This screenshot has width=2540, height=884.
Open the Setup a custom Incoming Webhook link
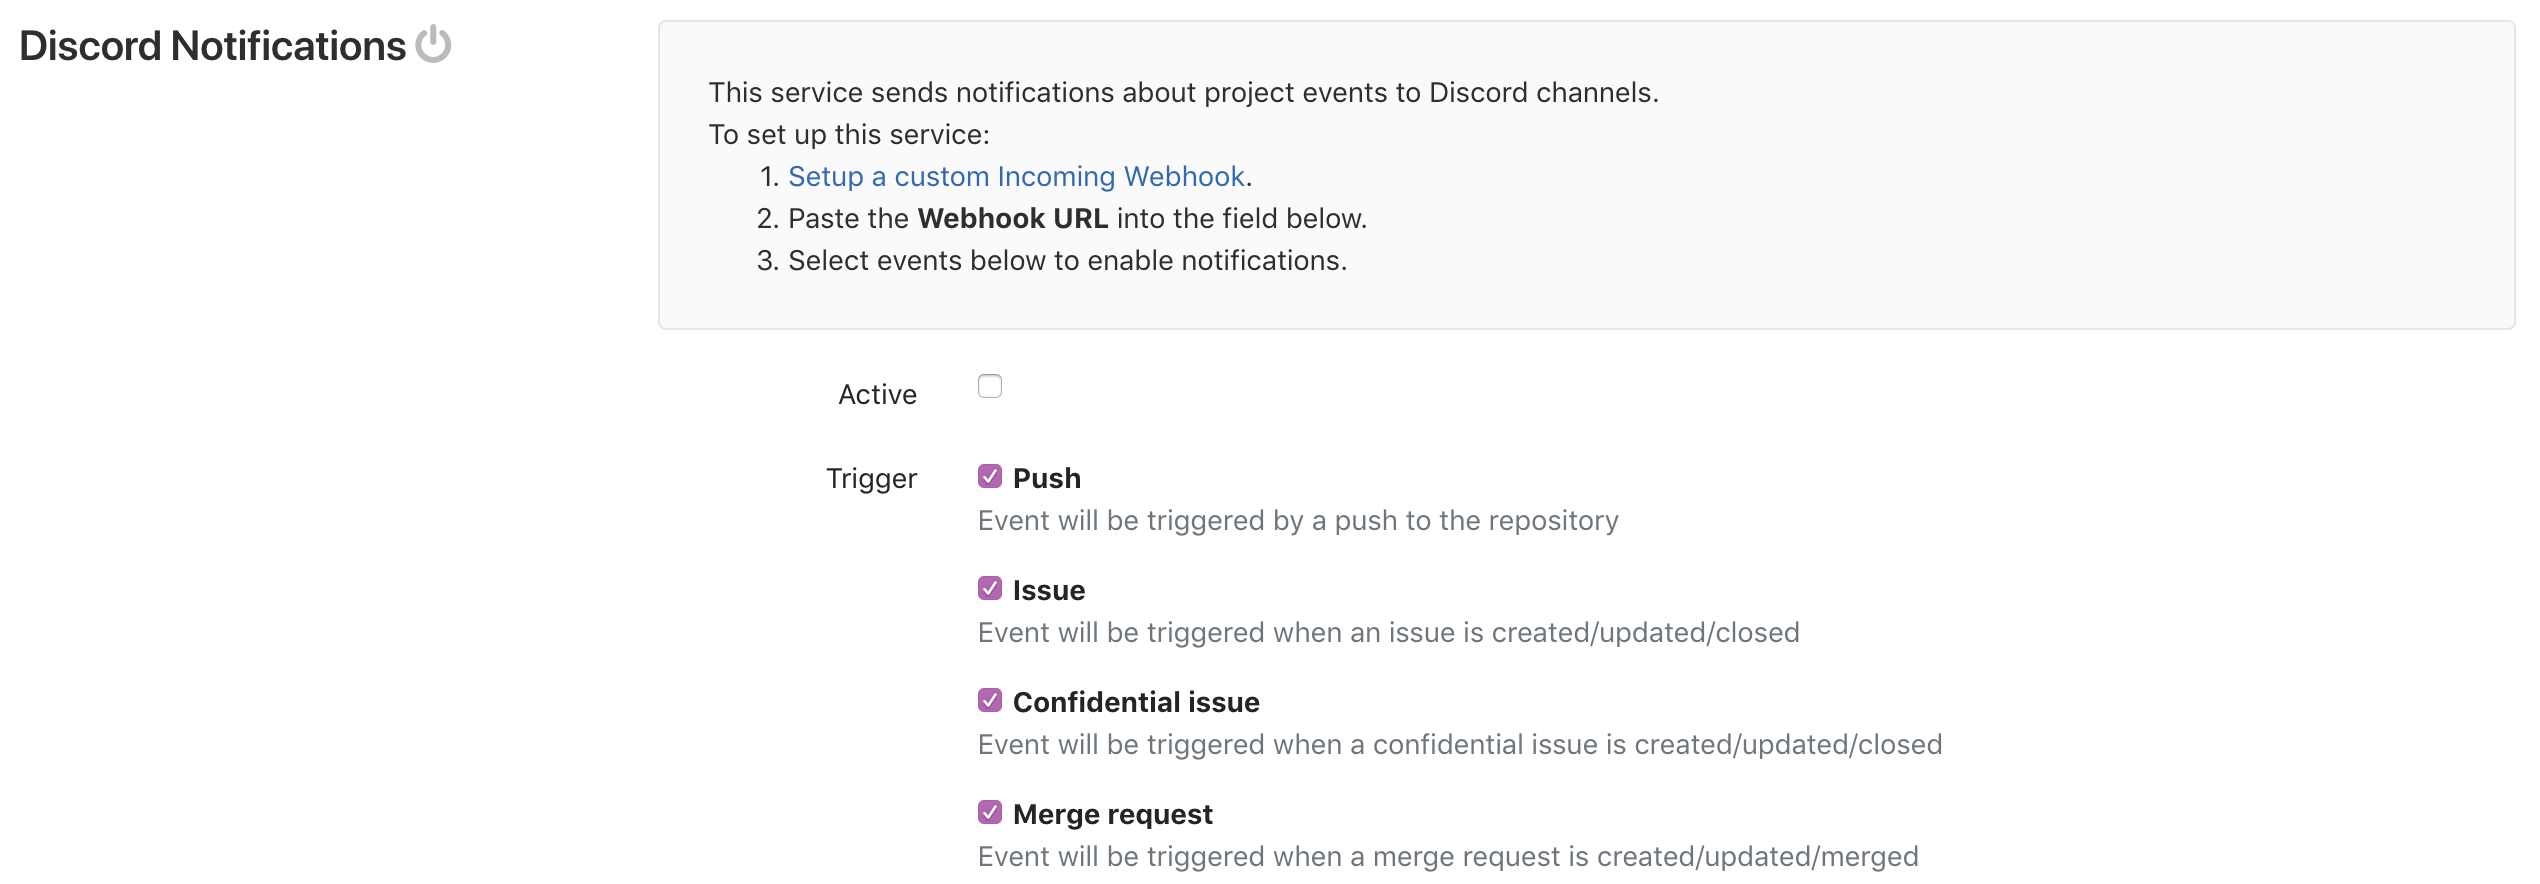(x=1016, y=176)
